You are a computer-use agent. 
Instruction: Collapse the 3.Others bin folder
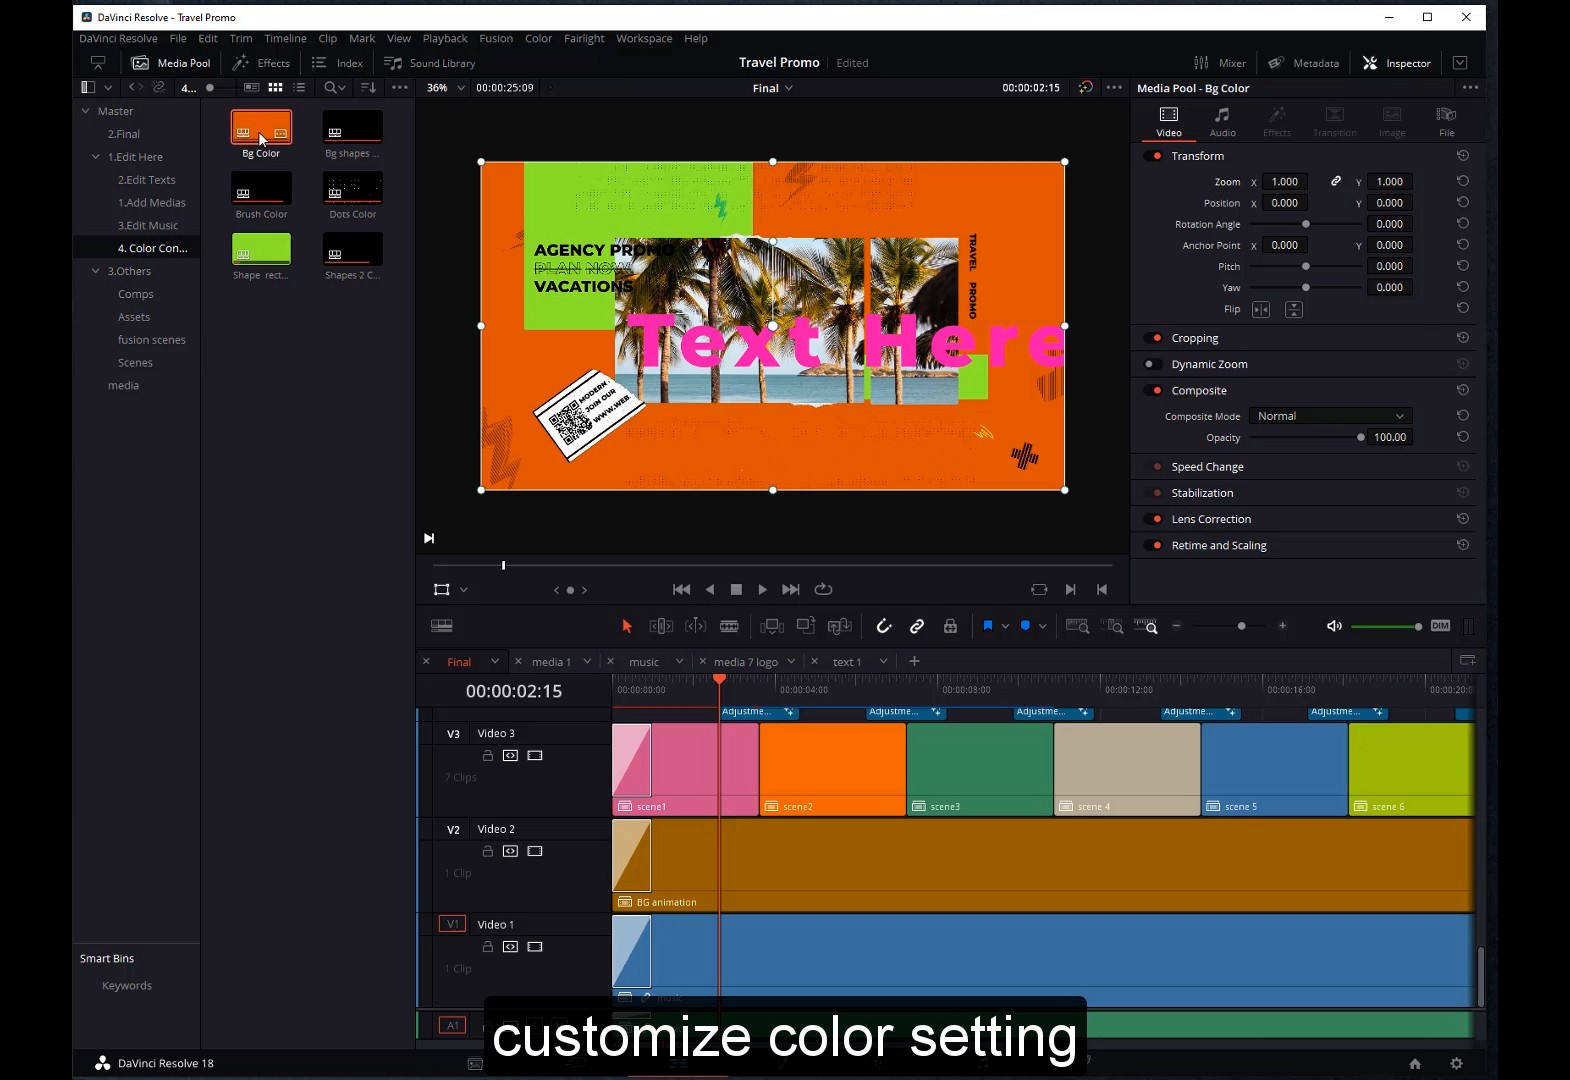pyautogui.click(x=96, y=271)
